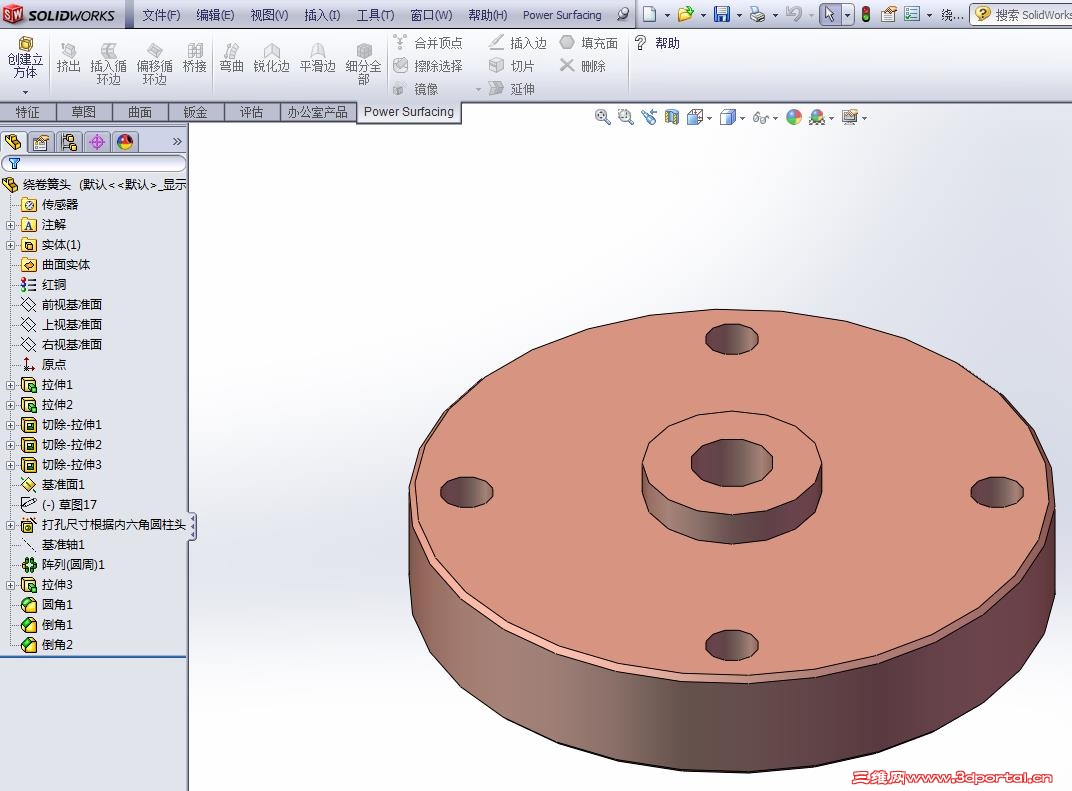The height and width of the screenshot is (791, 1072).
Task: Click Erase Selection (擦除选择)
Action: coord(428,66)
